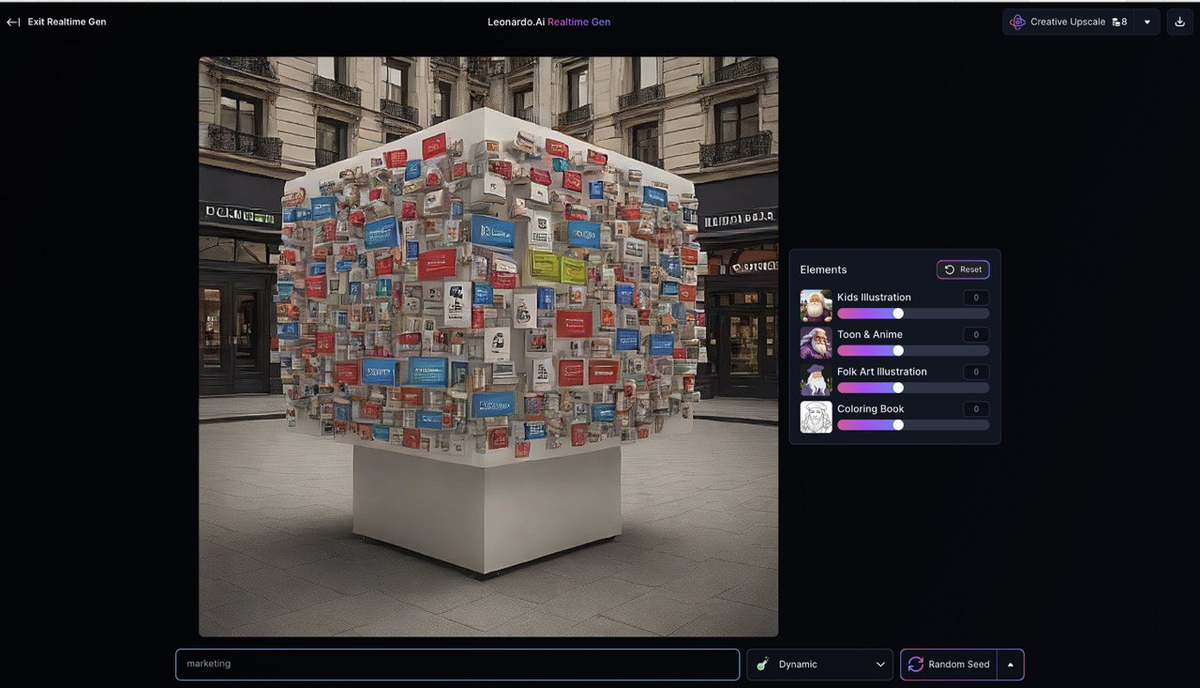Viewport: 1200px width, 688px height.
Task: Expand the Random Seed options arrow
Action: 1010,664
